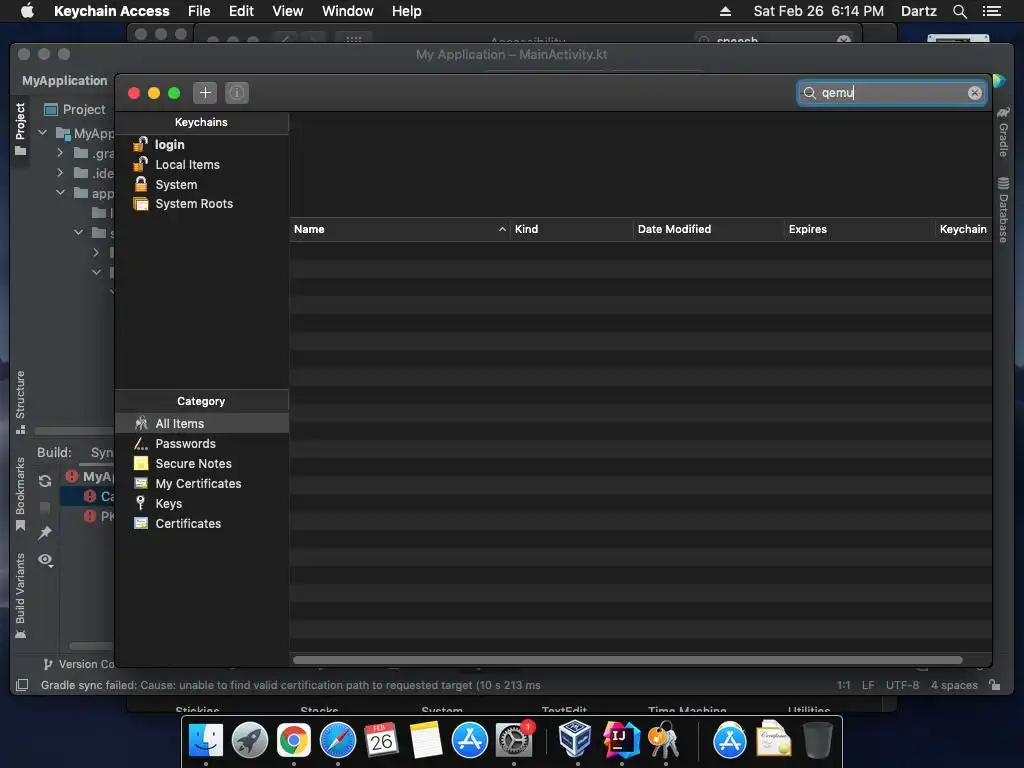Screen dimensions: 1024x768
Task: Sort by the Name column header
Action: pyautogui.click(x=400, y=229)
